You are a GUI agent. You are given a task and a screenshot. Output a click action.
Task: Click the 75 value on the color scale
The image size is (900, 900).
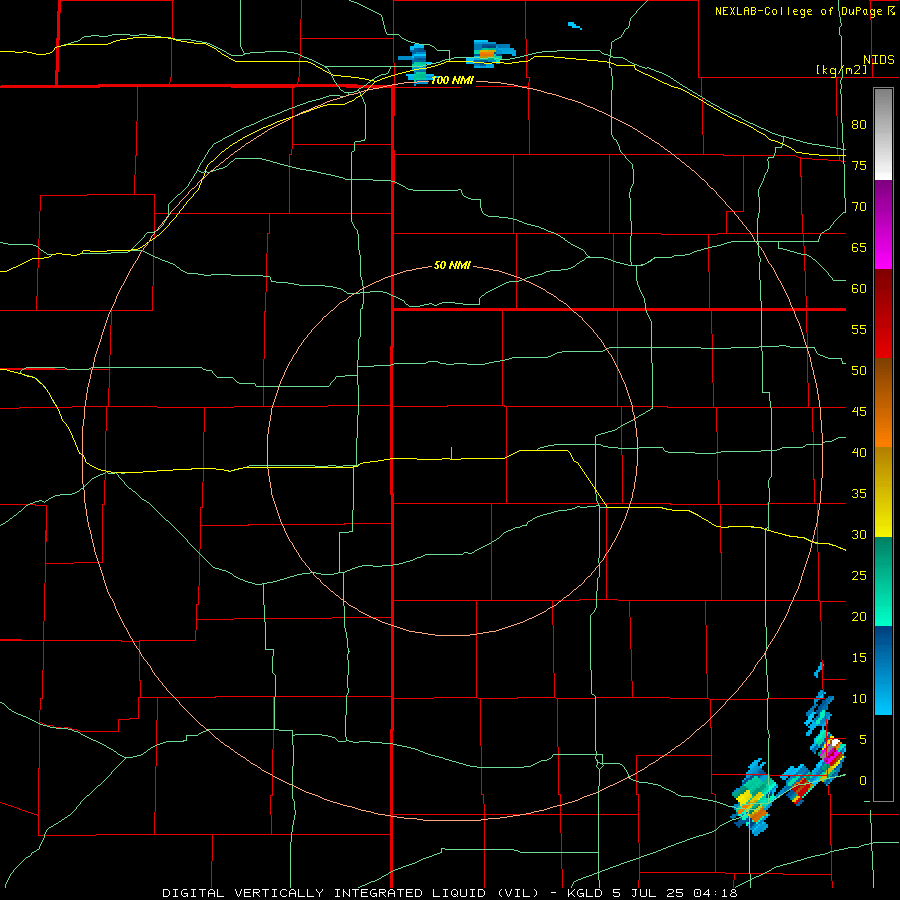859,165
